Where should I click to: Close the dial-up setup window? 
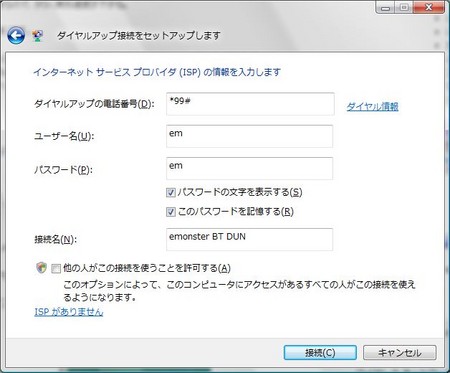(429, 7)
